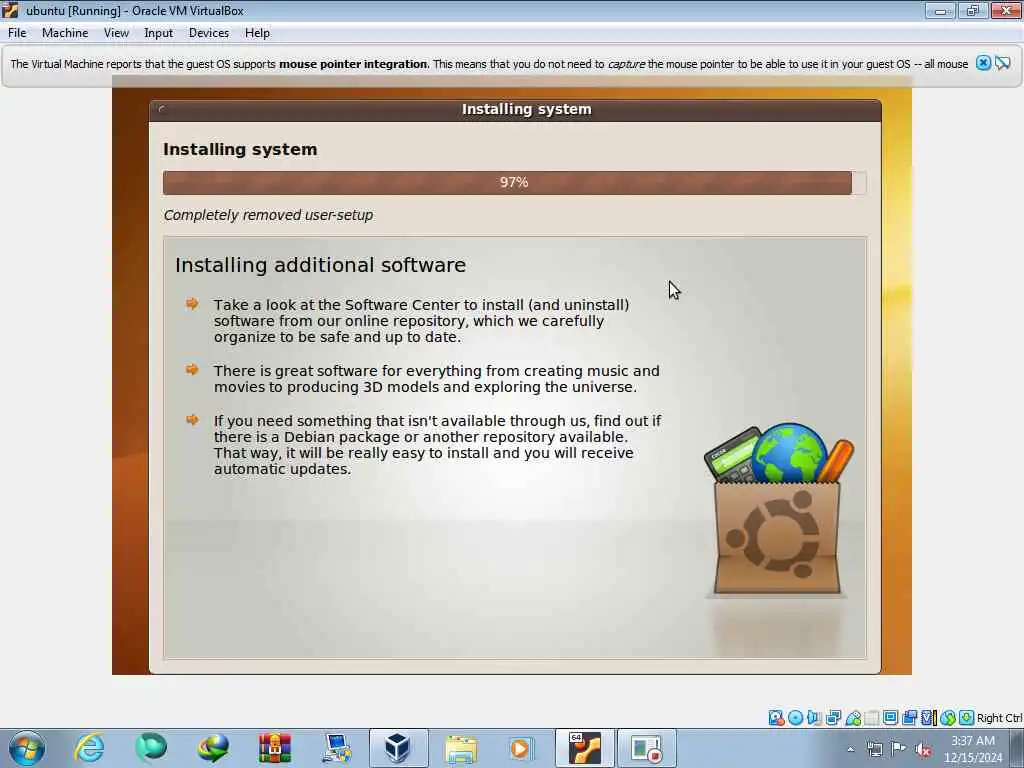The width and height of the screenshot is (1024, 768).
Task: Open Windows Media Player from taskbar
Action: 521,748
